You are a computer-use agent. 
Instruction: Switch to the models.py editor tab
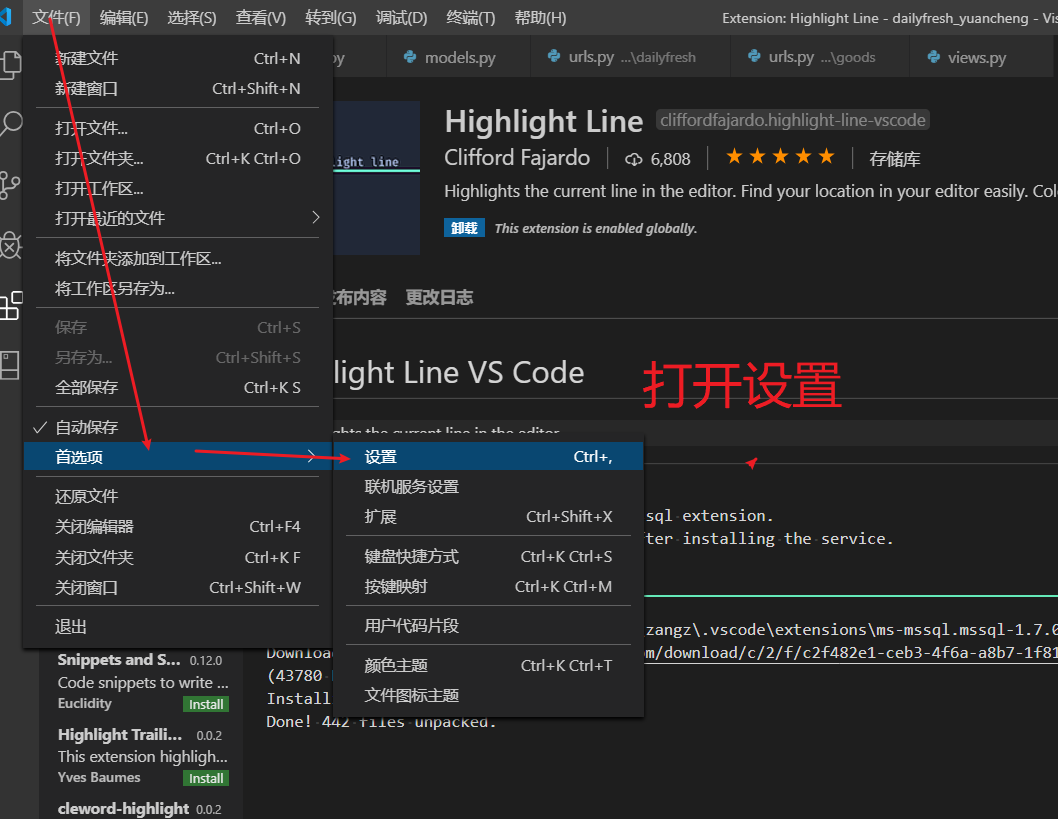459,57
